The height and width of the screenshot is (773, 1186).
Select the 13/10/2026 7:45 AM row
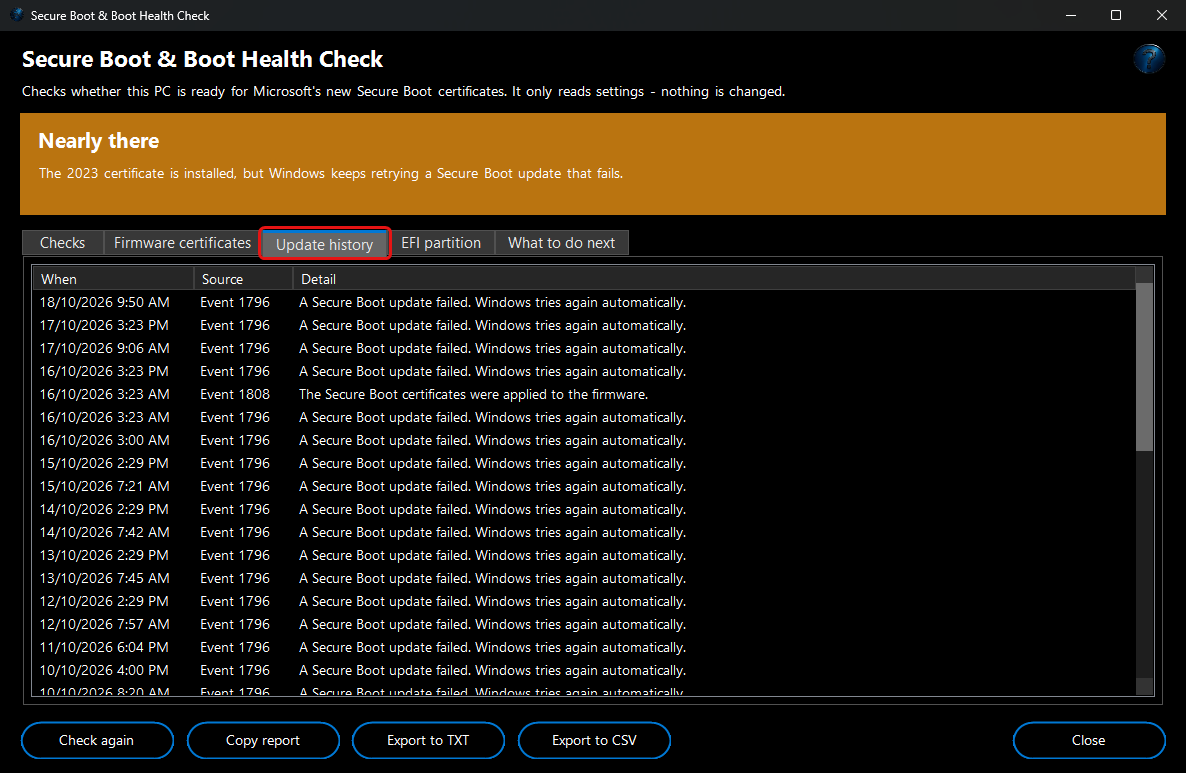click(584, 579)
